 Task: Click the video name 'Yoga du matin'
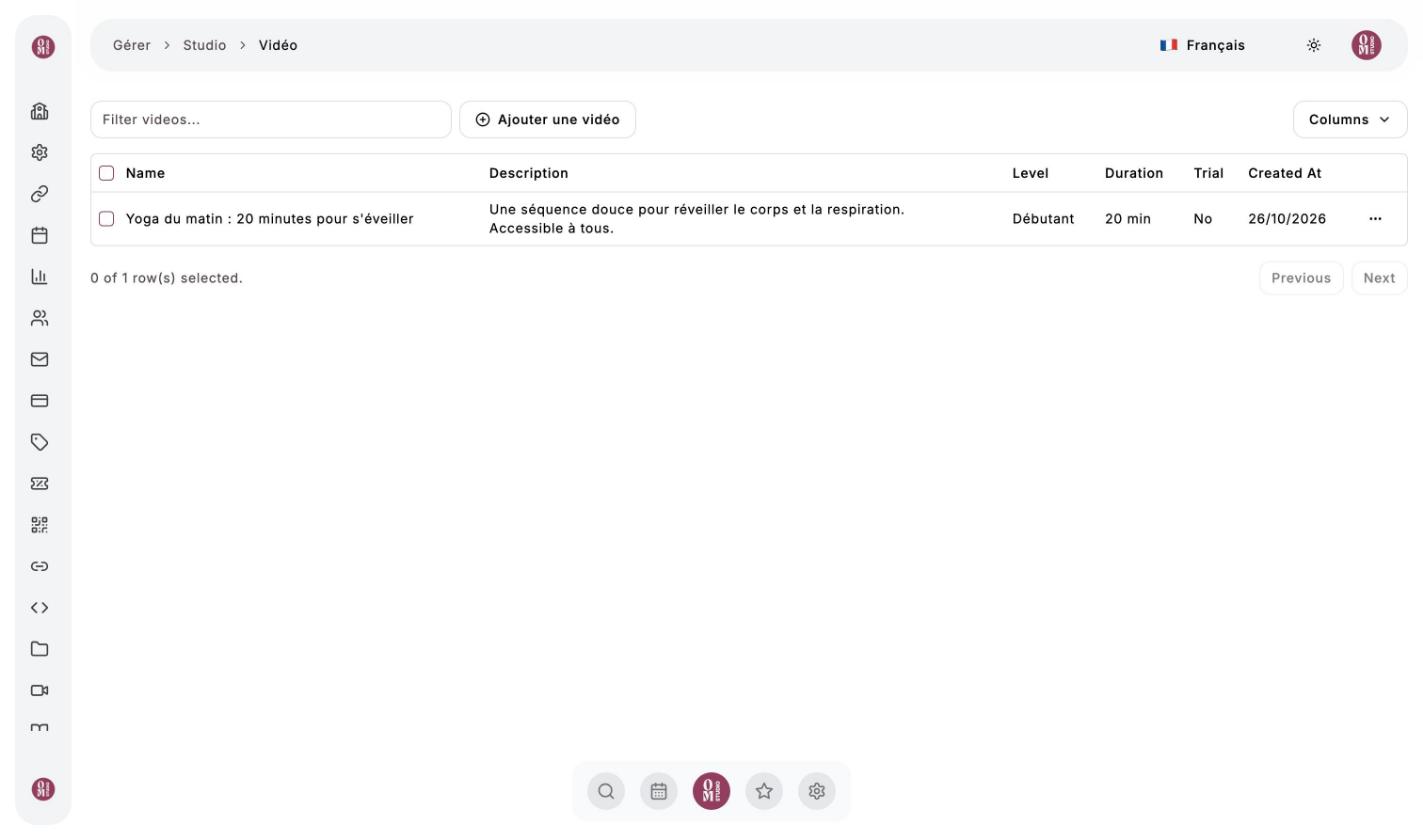[269, 219]
